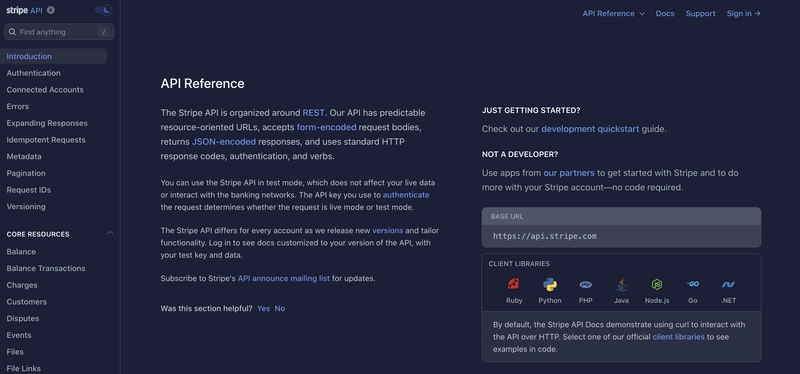Open Authentication in the sidebar
This screenshot has height=374, width=800.
point(33,73)
